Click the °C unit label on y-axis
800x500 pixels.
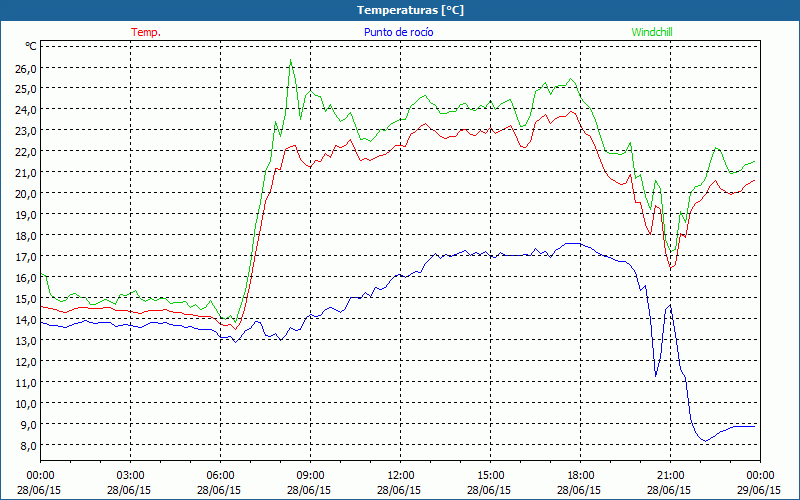point(31,46)
